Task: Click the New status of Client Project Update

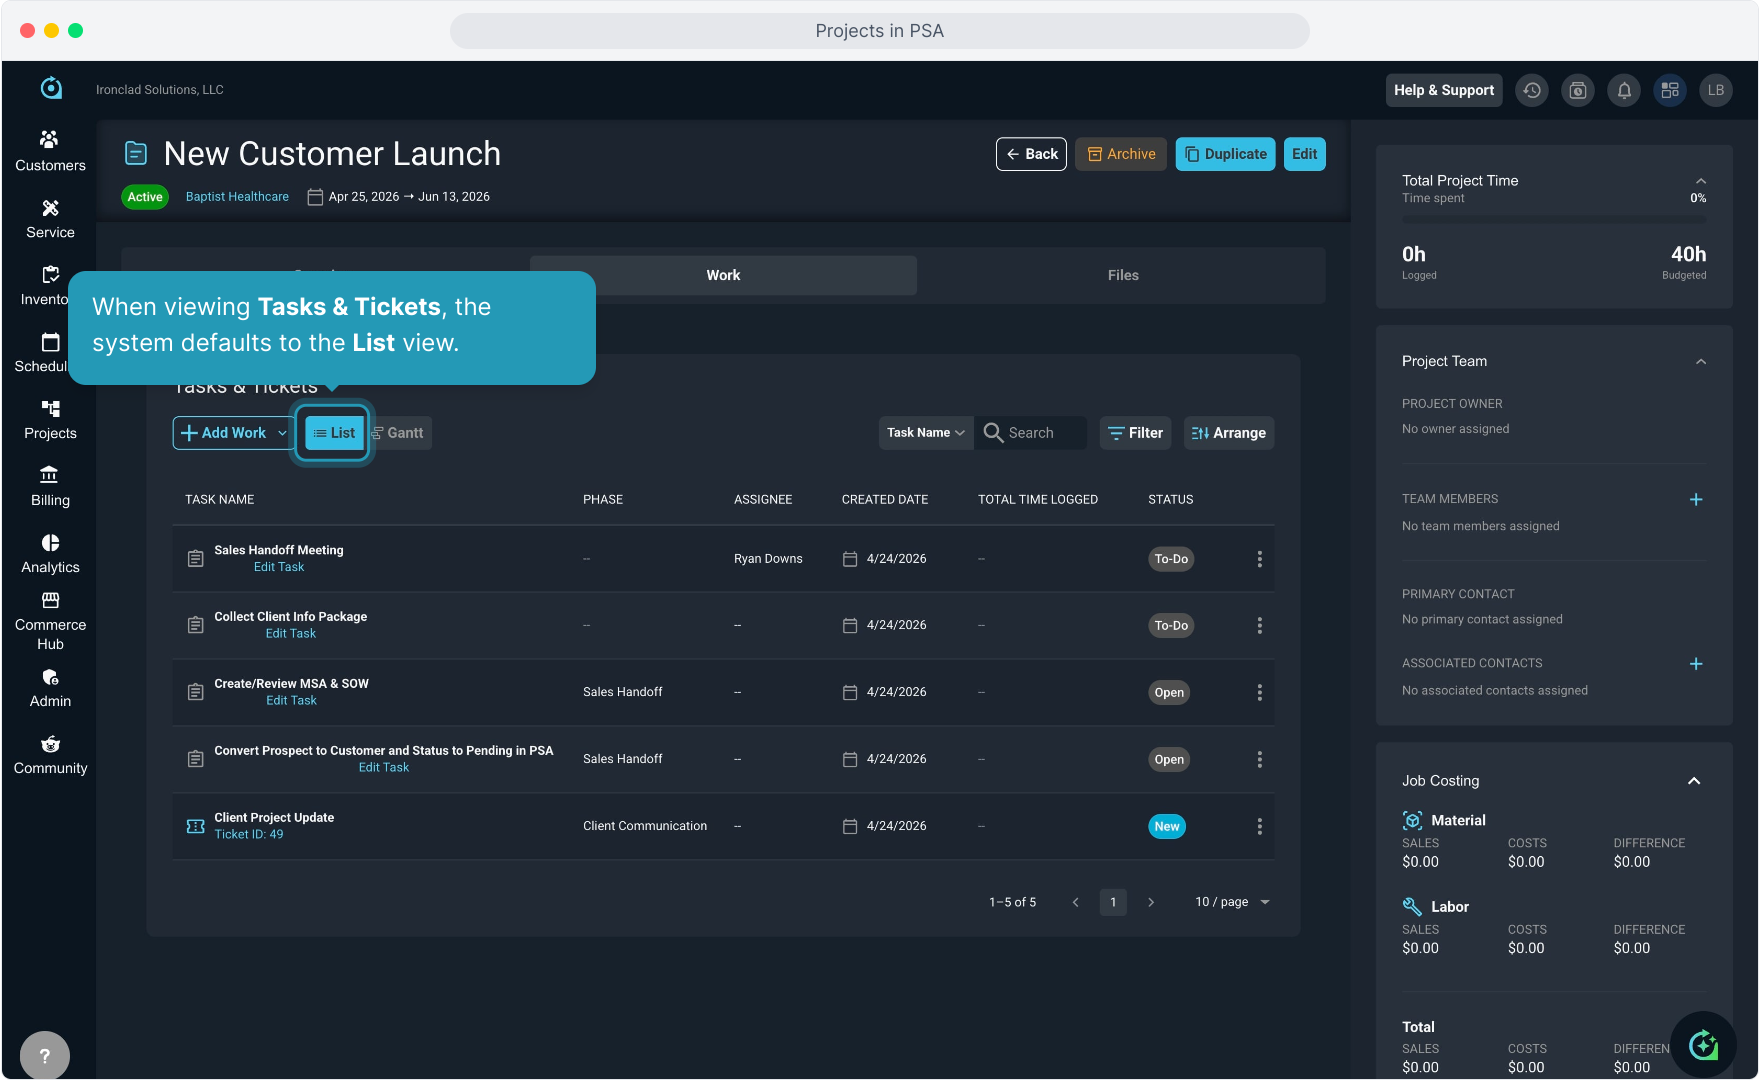Action: (x=1167, y=827)
